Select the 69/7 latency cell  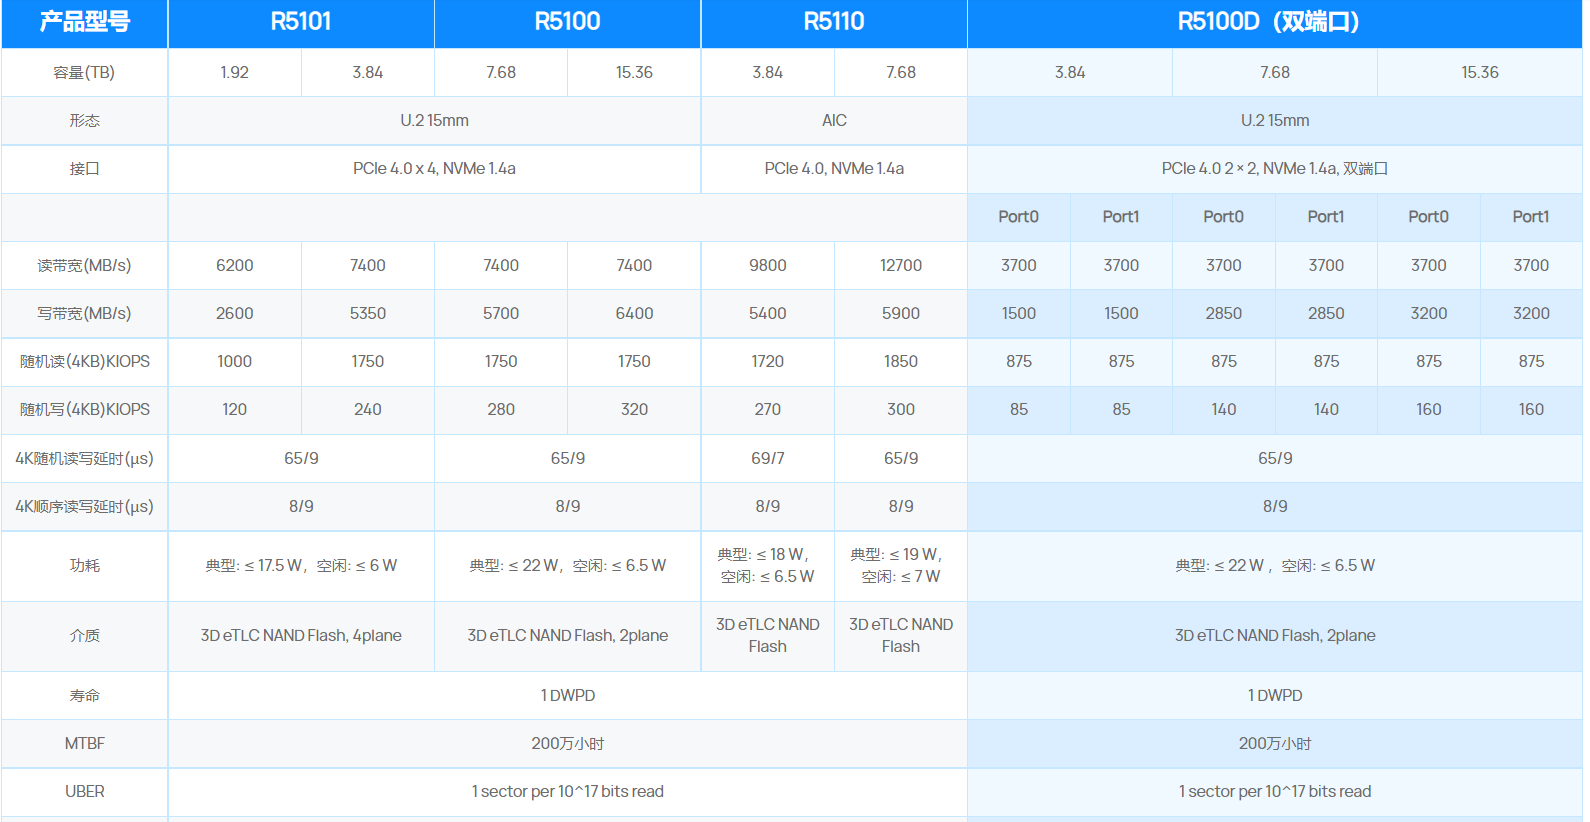coord(767,458)
